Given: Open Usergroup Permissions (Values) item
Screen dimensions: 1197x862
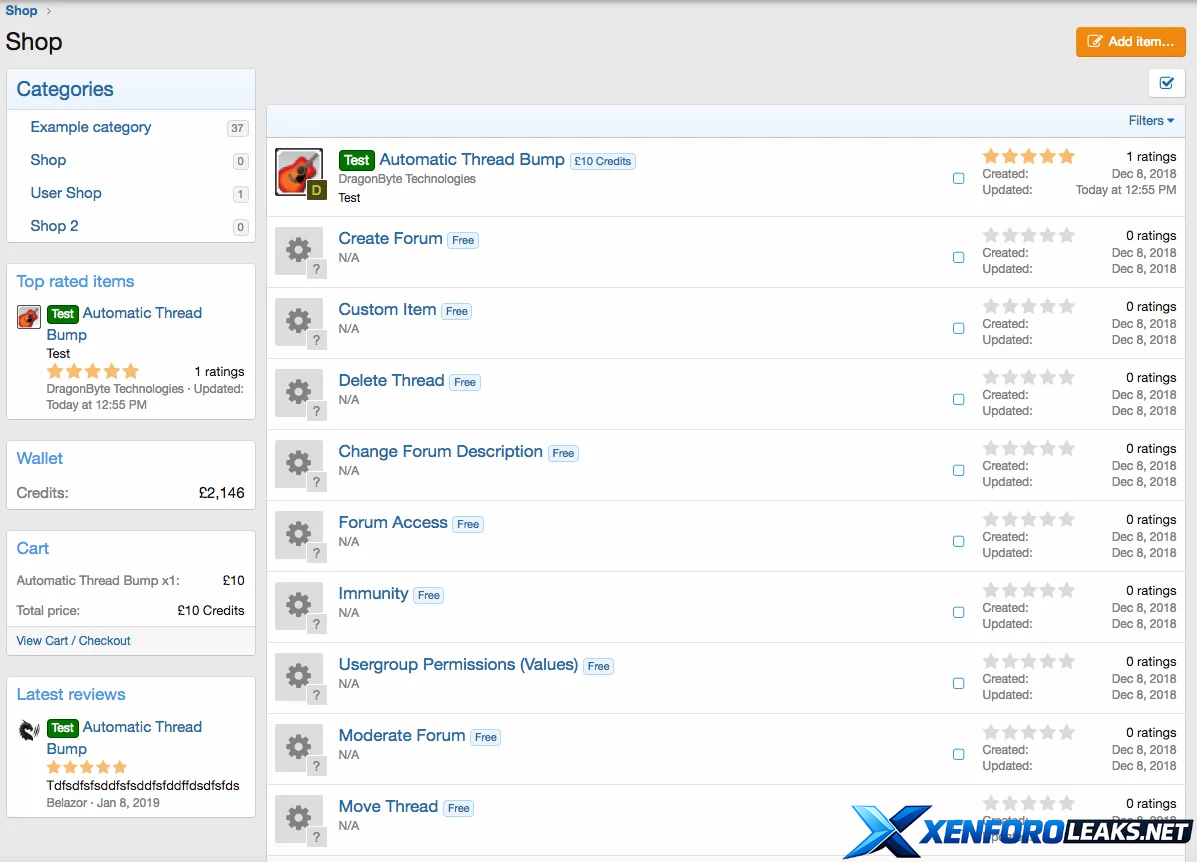Looking at the screenshot, I should click(458, 665).
